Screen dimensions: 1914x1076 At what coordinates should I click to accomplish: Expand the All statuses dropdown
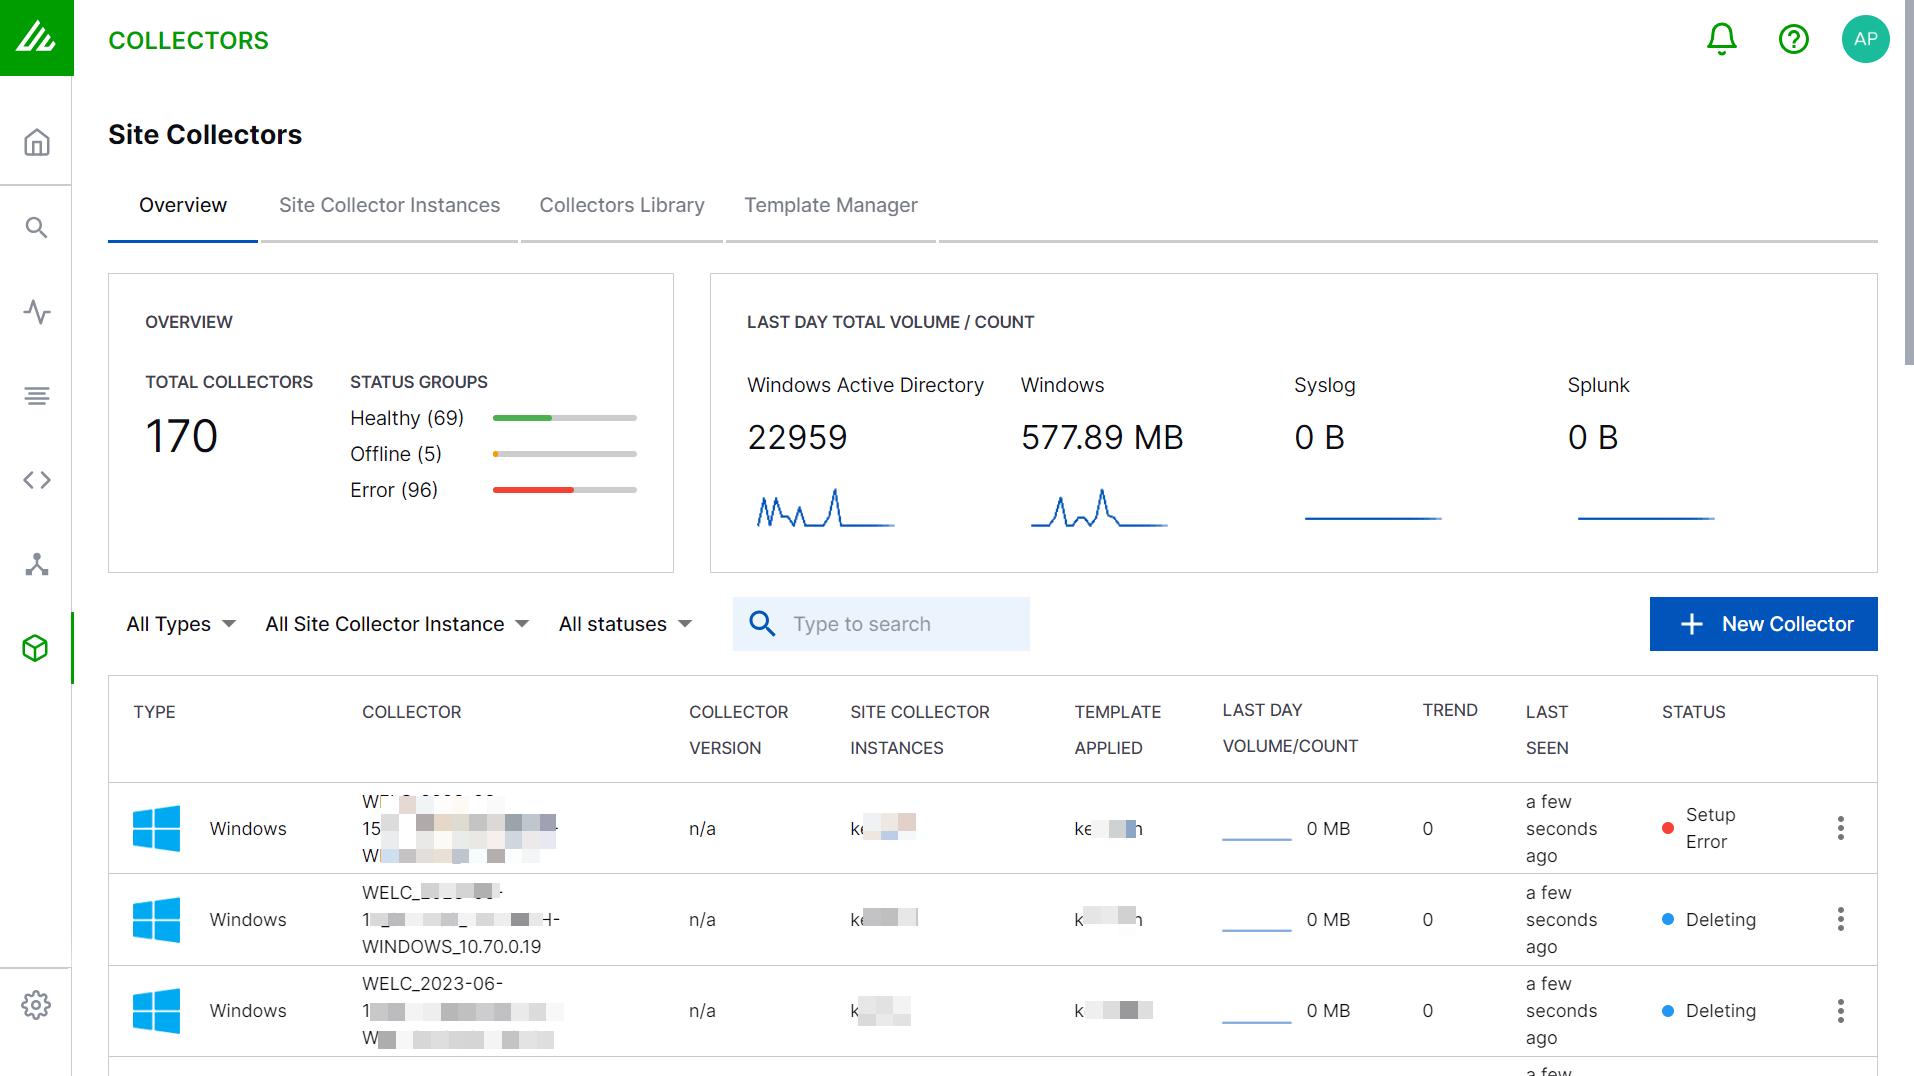[x=625, y=624]
